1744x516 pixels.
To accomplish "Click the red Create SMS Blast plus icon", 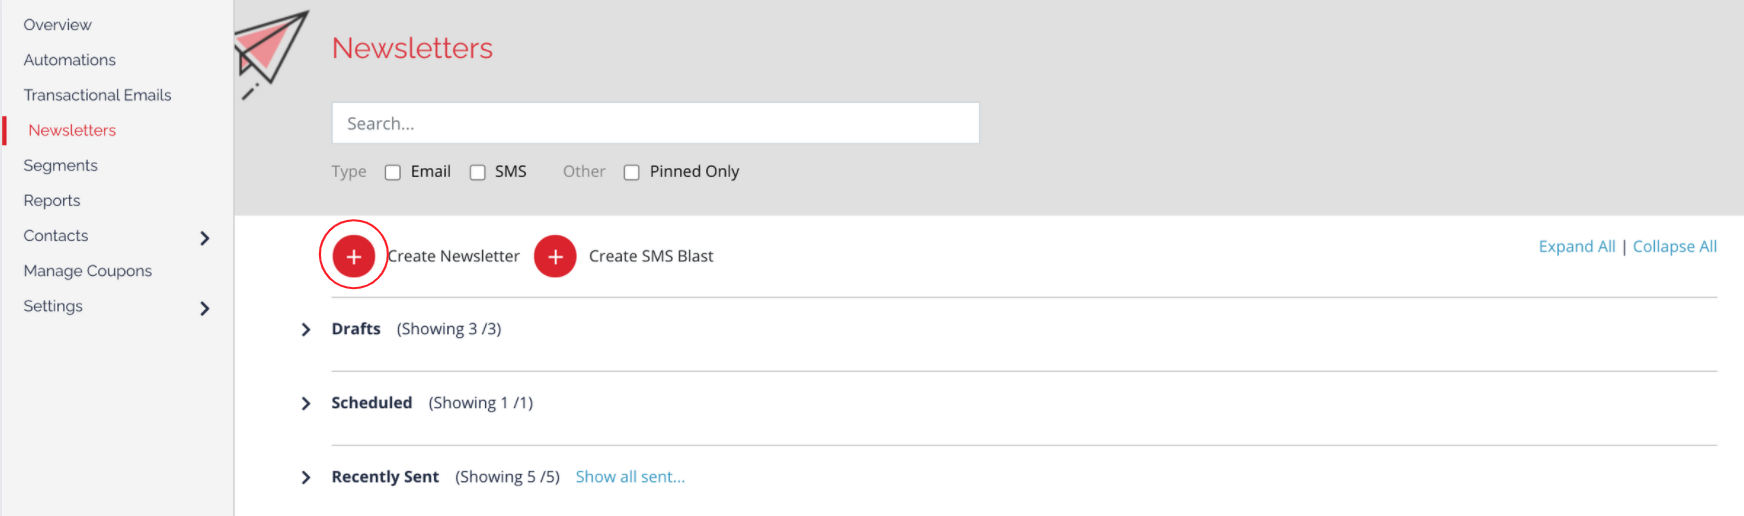I will click(555, 256).
